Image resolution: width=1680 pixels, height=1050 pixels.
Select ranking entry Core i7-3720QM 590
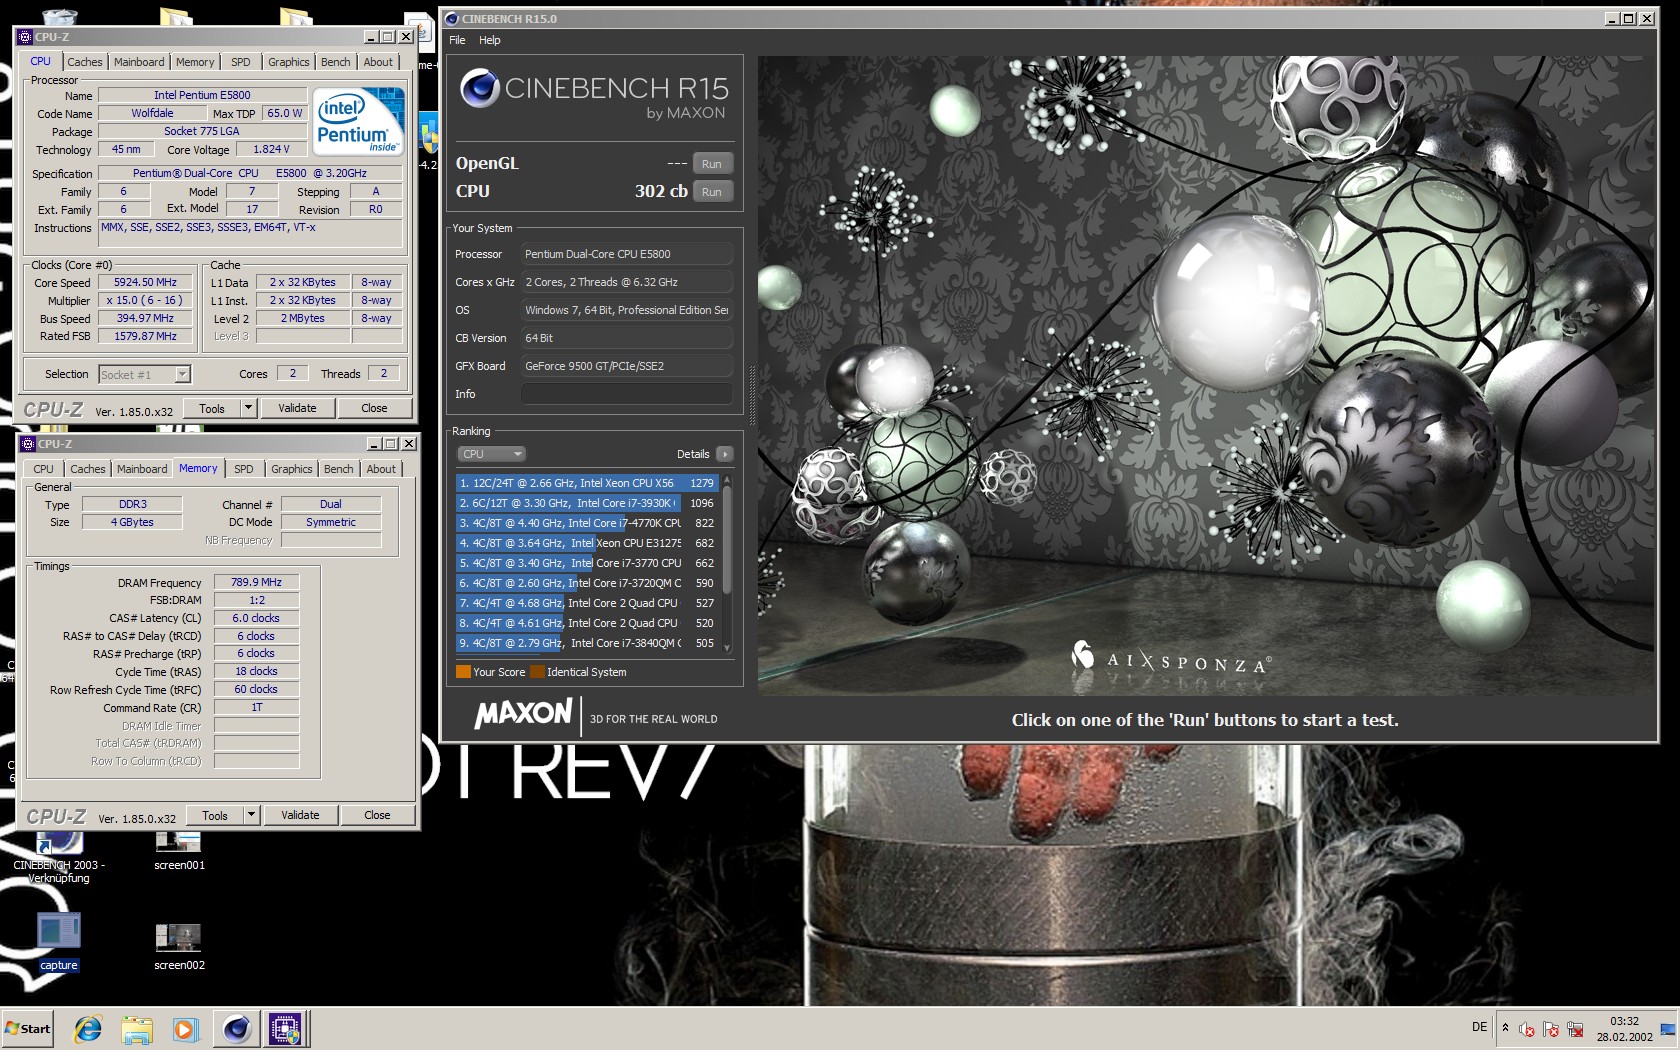click(588, 583)
